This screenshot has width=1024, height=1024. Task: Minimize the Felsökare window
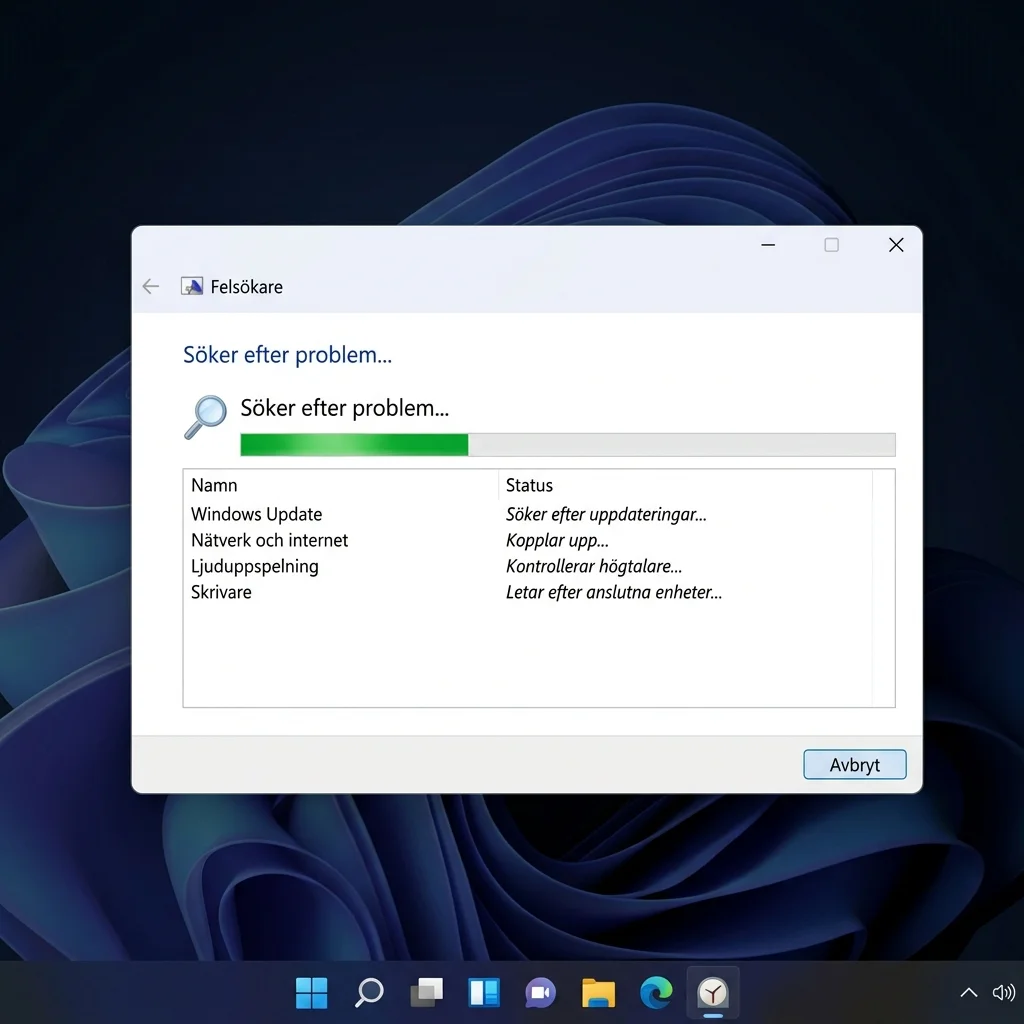pos(768,245)
